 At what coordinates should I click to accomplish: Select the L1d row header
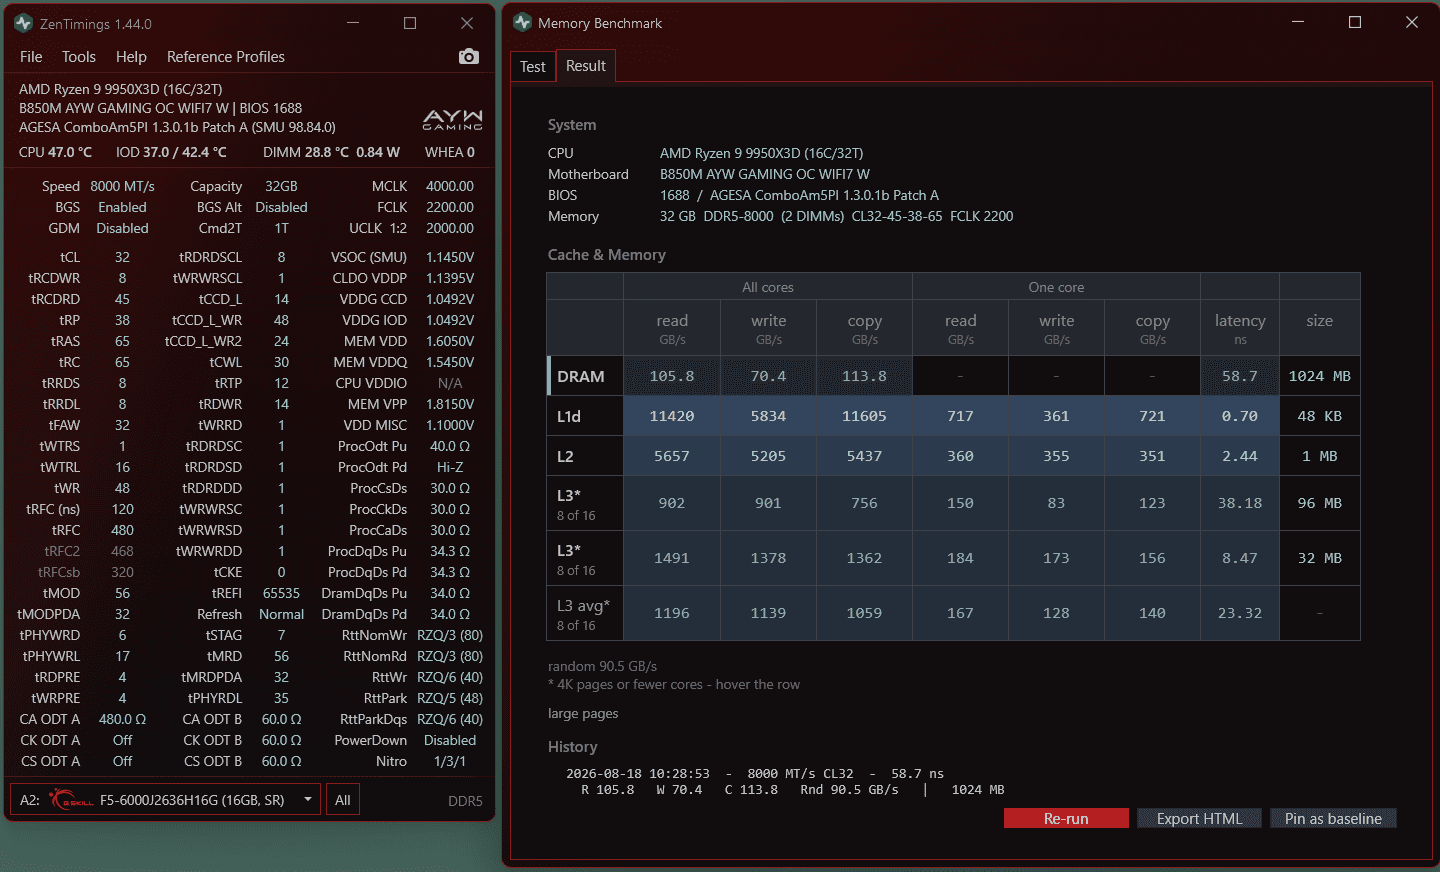pyautogui.click(x=585, y=416)
